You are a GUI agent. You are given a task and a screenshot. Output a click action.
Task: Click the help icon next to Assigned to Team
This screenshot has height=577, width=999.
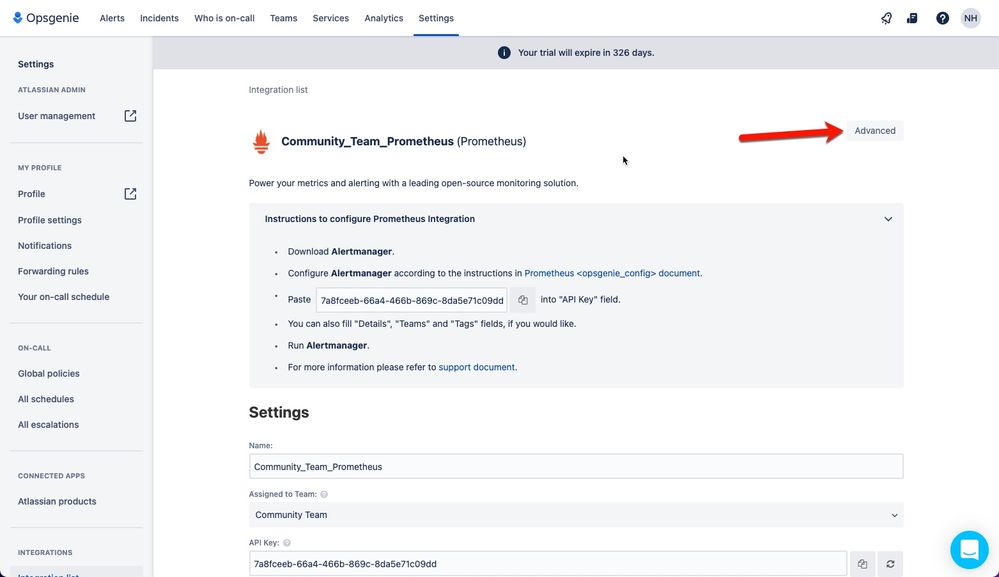click(x=324, y=494)
